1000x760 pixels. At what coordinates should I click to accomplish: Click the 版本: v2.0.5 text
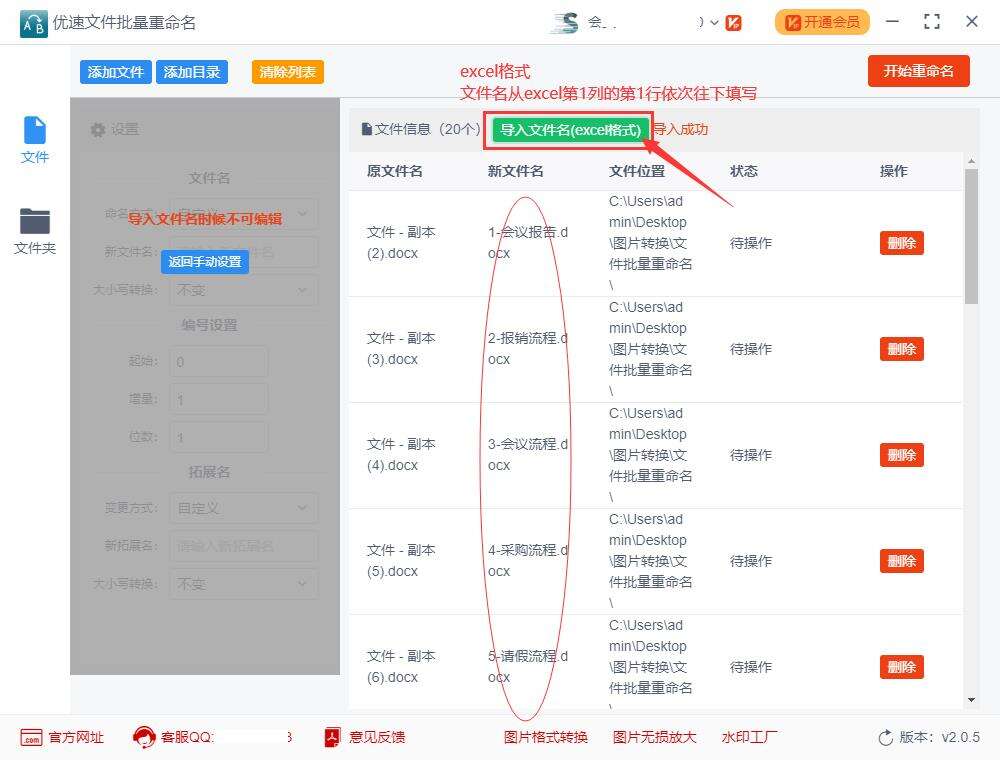pos(939,737)
